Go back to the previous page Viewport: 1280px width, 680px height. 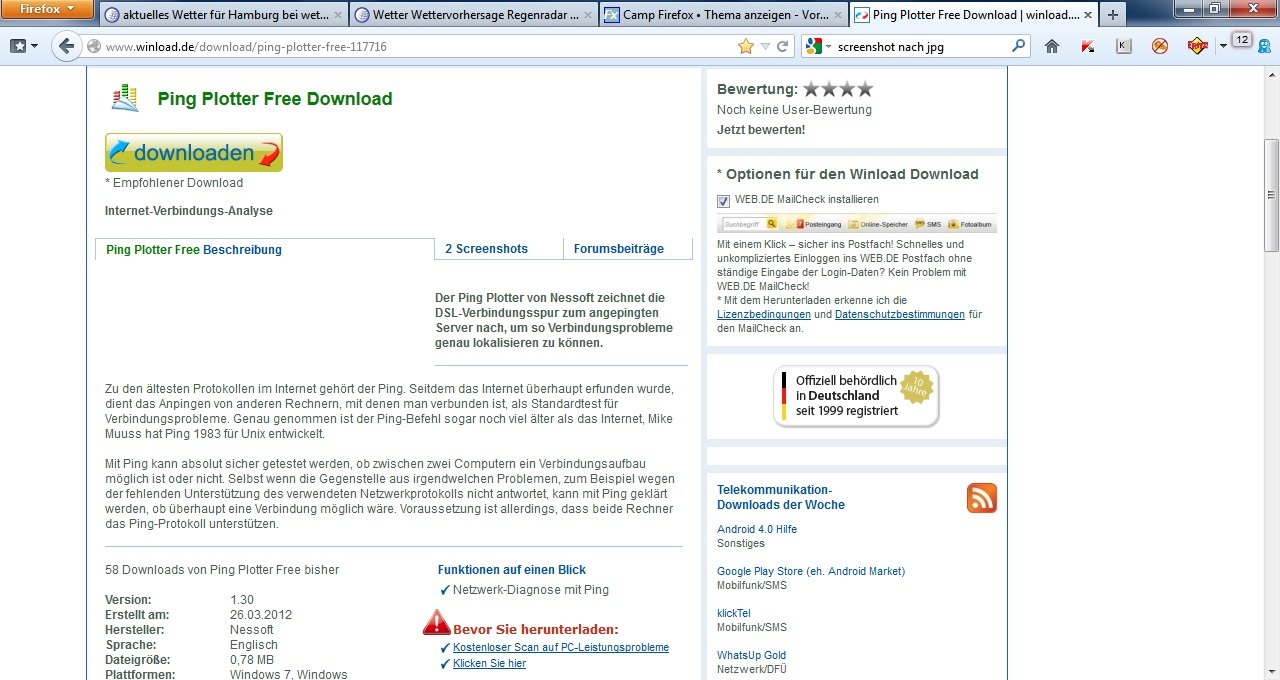66,46
